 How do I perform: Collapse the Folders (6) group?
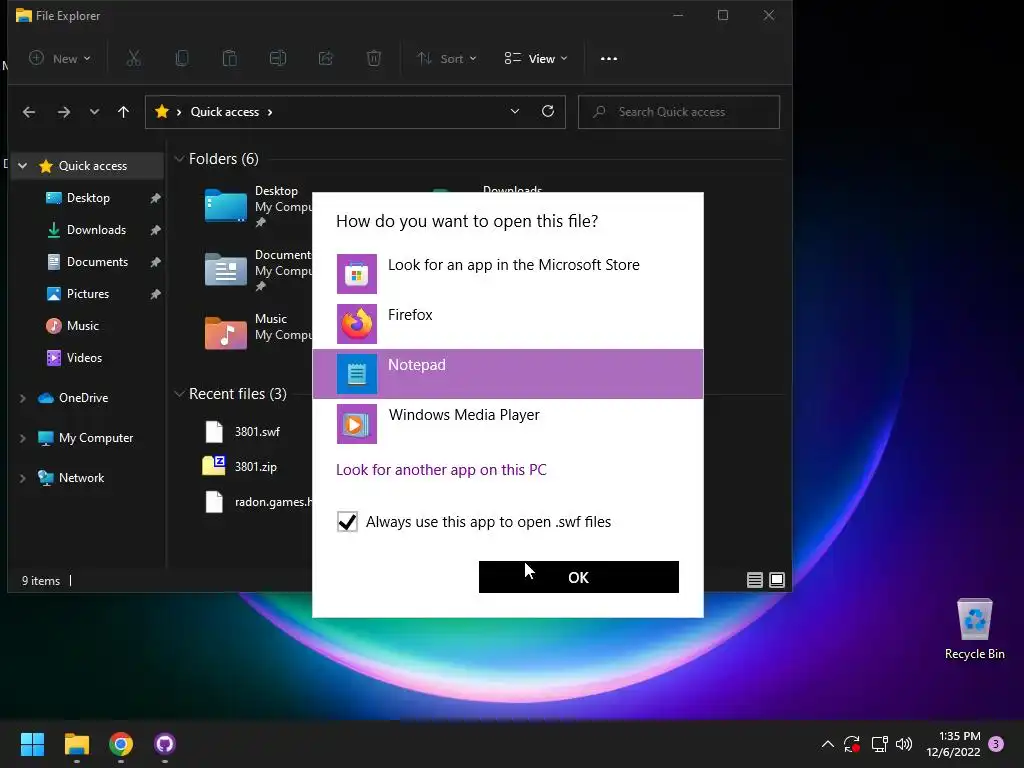pyautogui.click(x=179, y=159)
